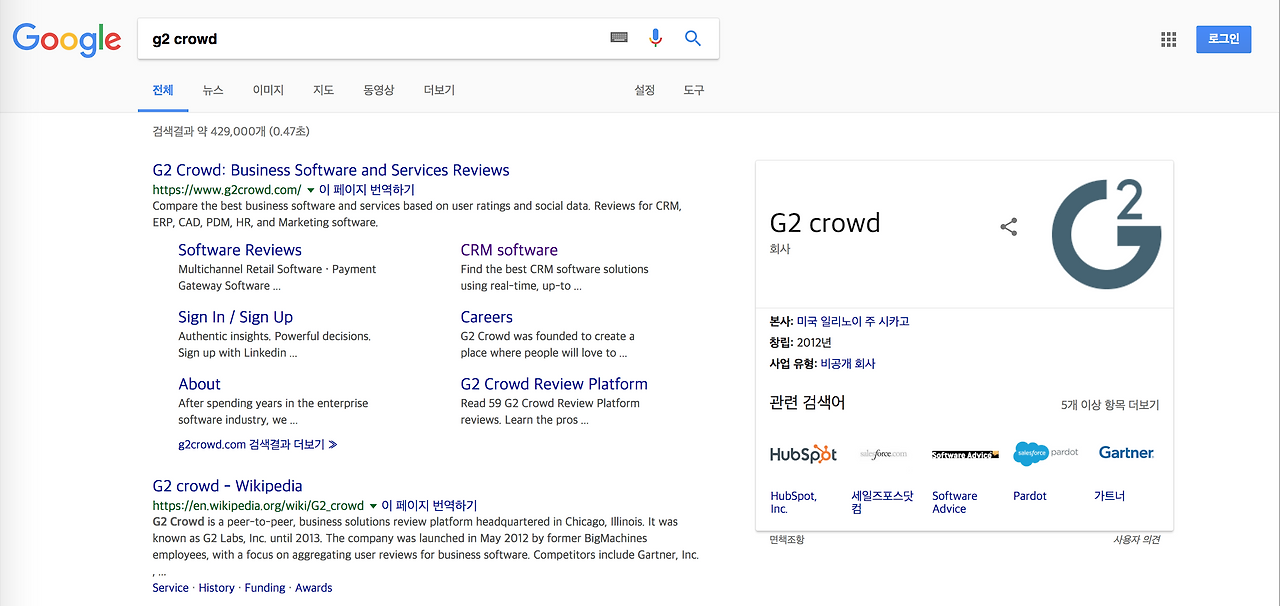Click the Pardot logo thumbnail

tap(1046, 453)
